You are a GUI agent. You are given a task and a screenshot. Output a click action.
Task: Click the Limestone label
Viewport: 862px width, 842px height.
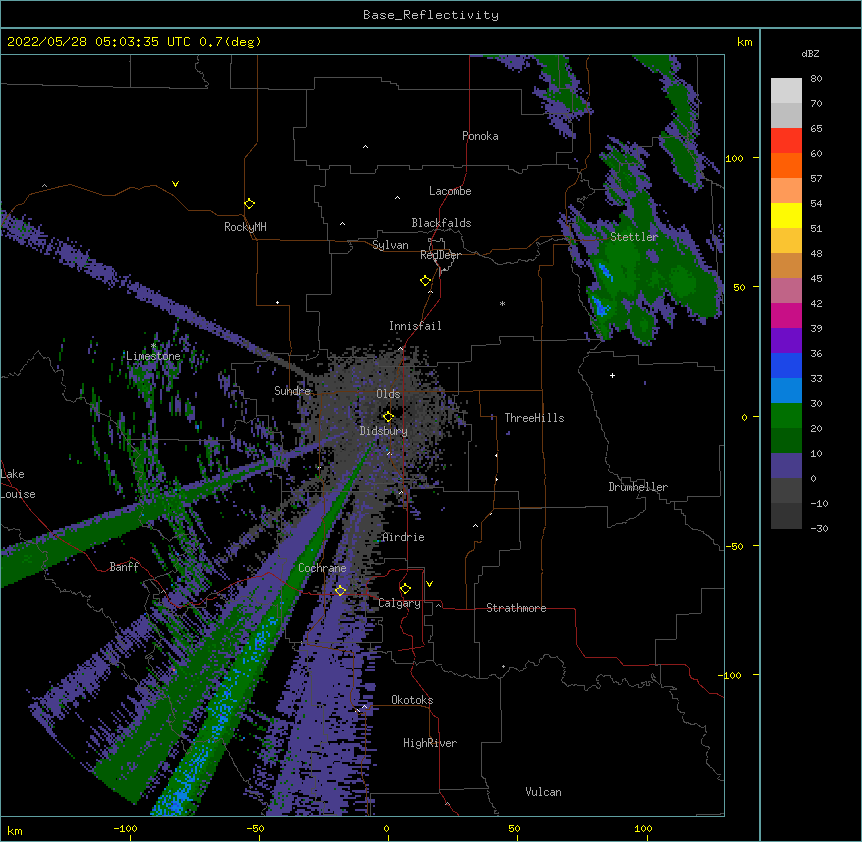coord(153,356)
